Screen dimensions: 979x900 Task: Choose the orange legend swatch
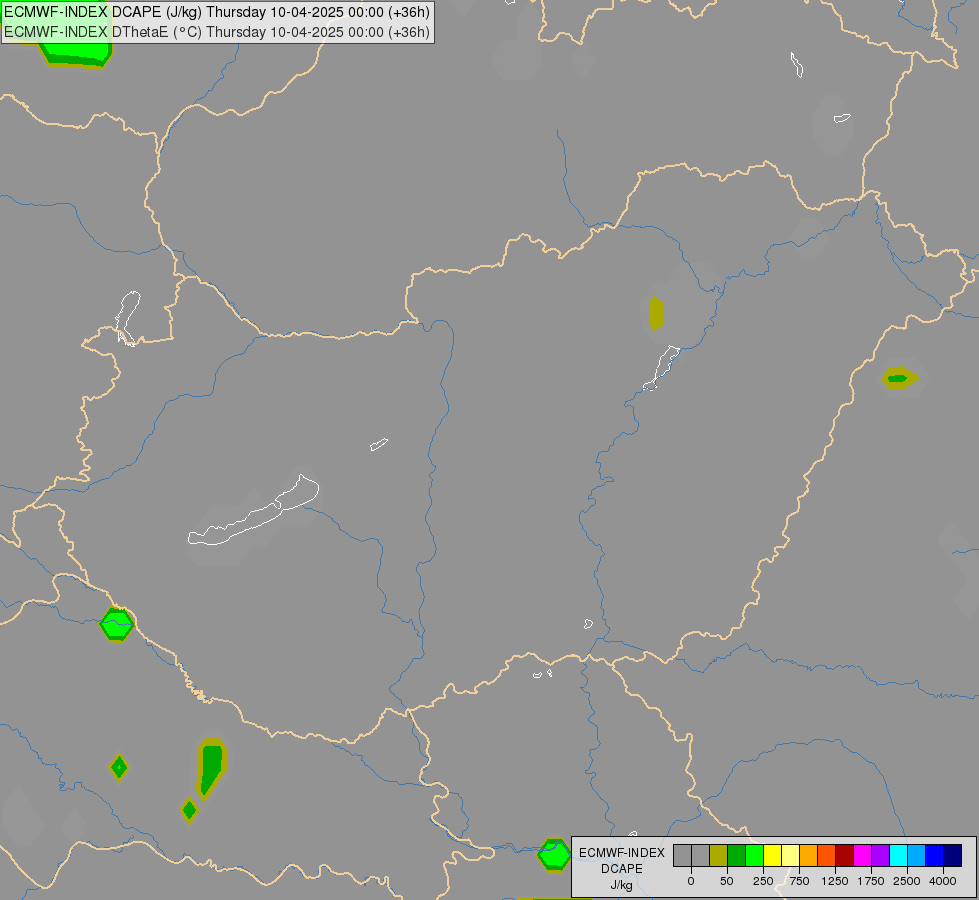809,855
